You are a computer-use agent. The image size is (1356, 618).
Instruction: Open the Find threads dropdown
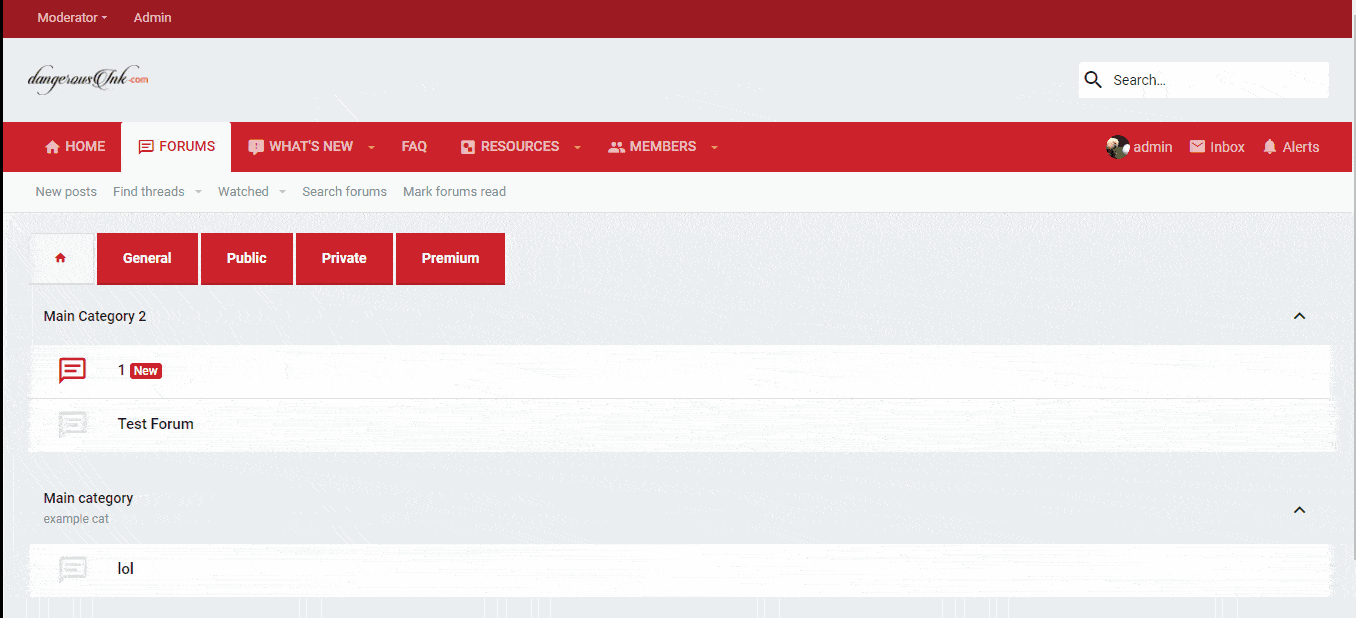pos(198,192)
